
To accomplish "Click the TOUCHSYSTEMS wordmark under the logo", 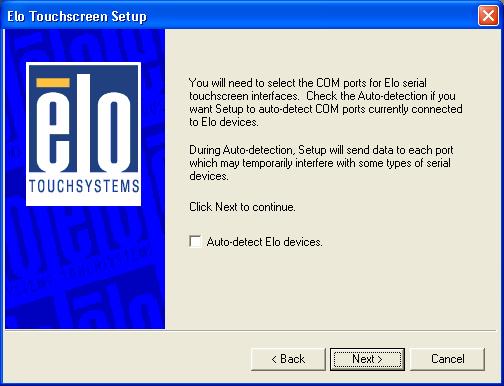I will pos(84,186).
